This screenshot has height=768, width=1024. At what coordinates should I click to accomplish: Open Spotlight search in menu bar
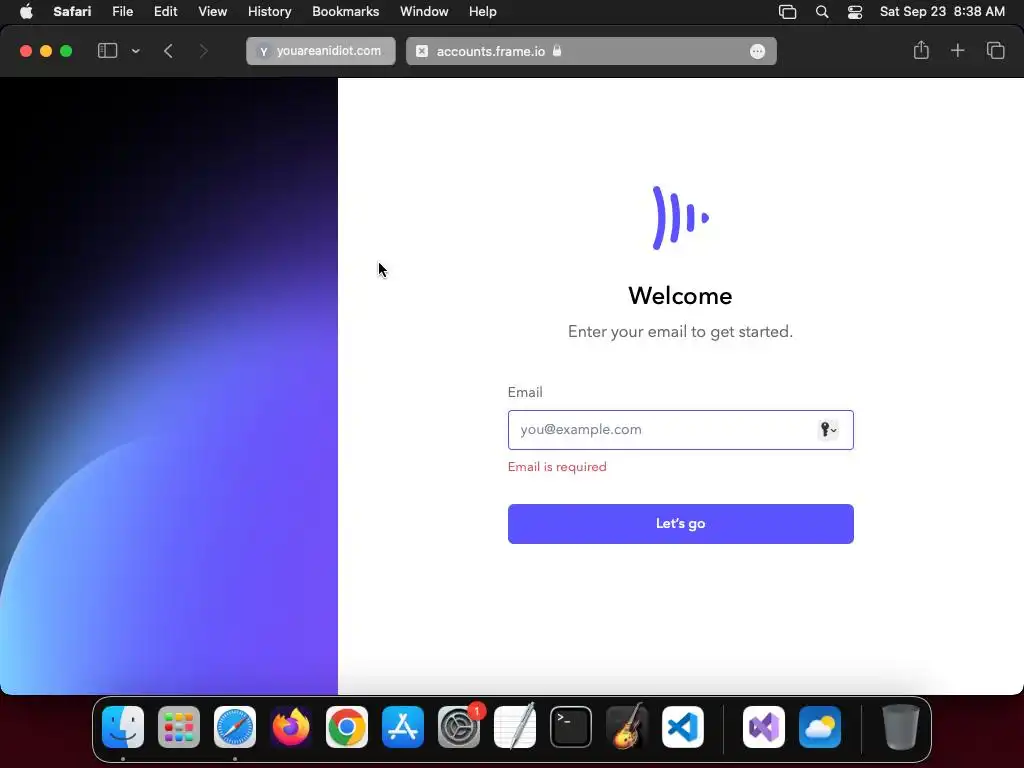[822, 12]
